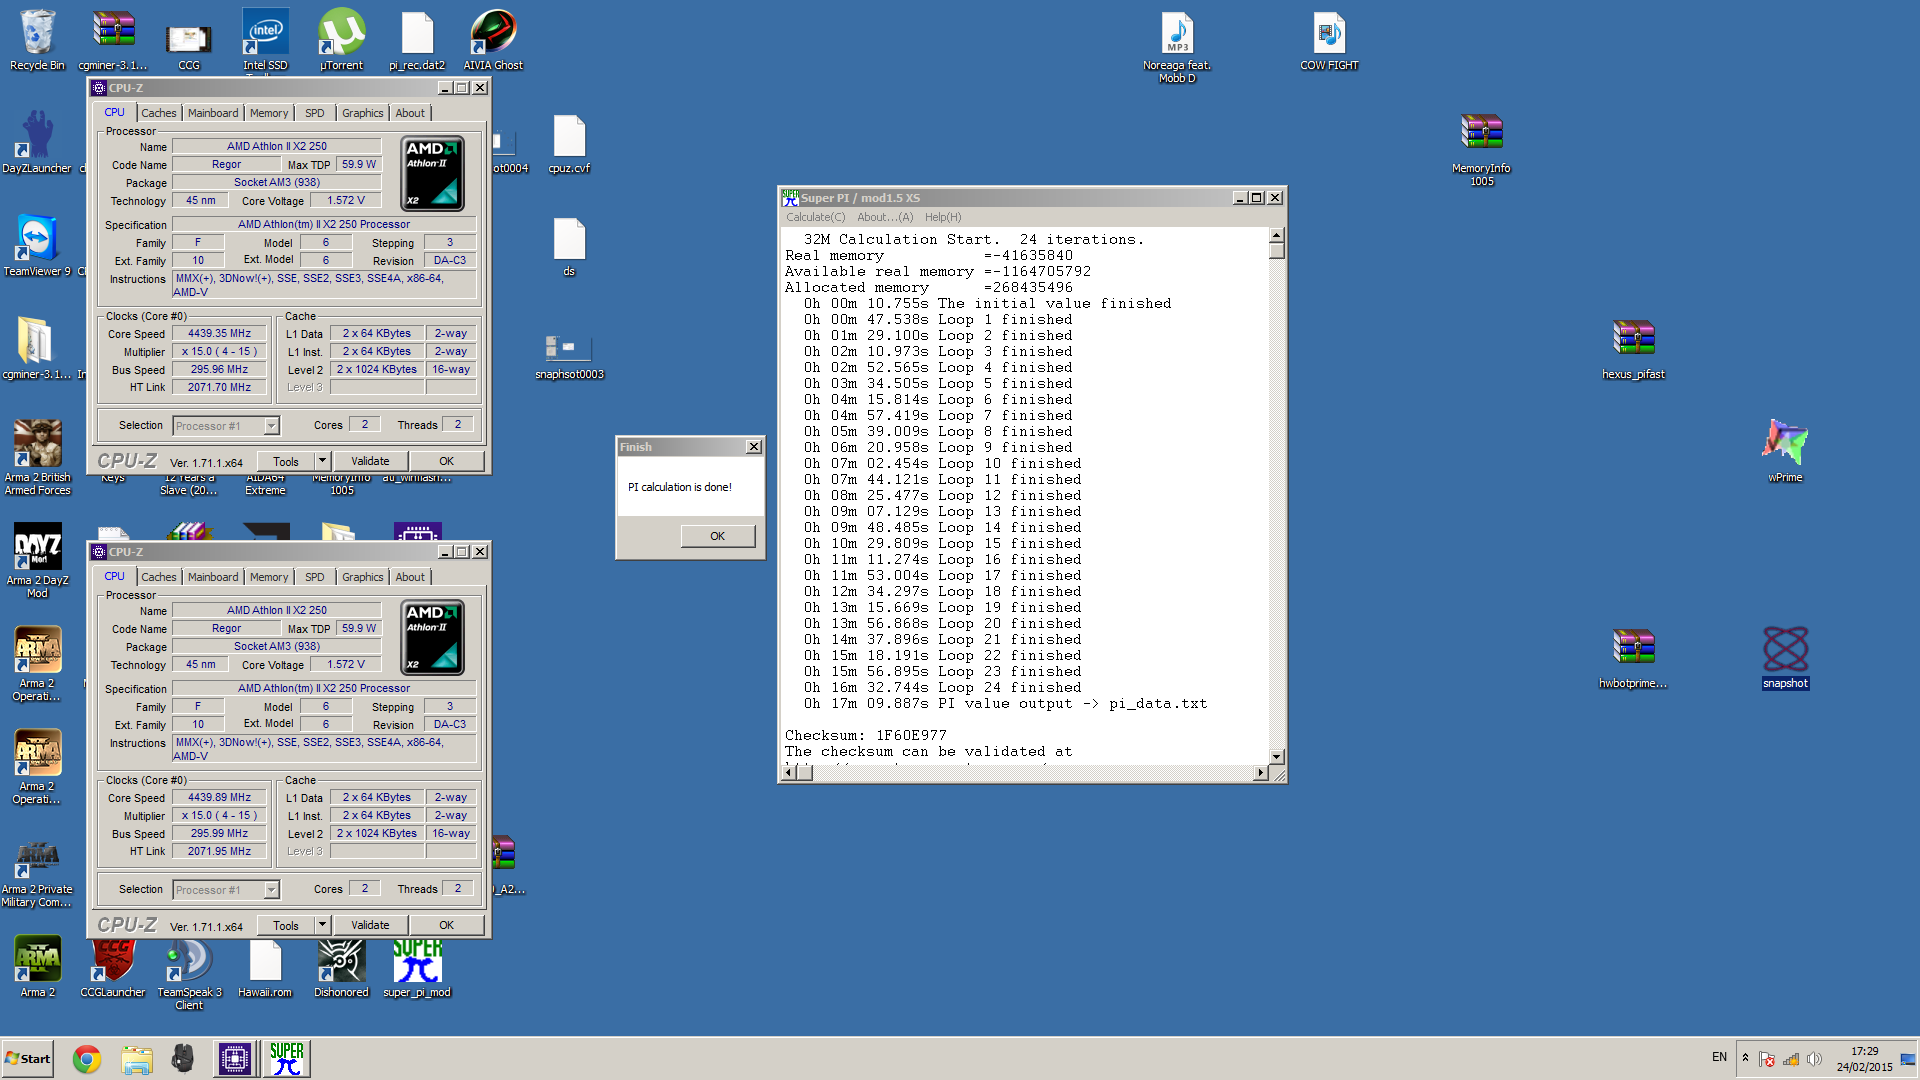Open the Memory tab in top CPU-Z
The height and width of the screenshot is (1080, 1920).
pyautogui.click(x=269, y=113)
